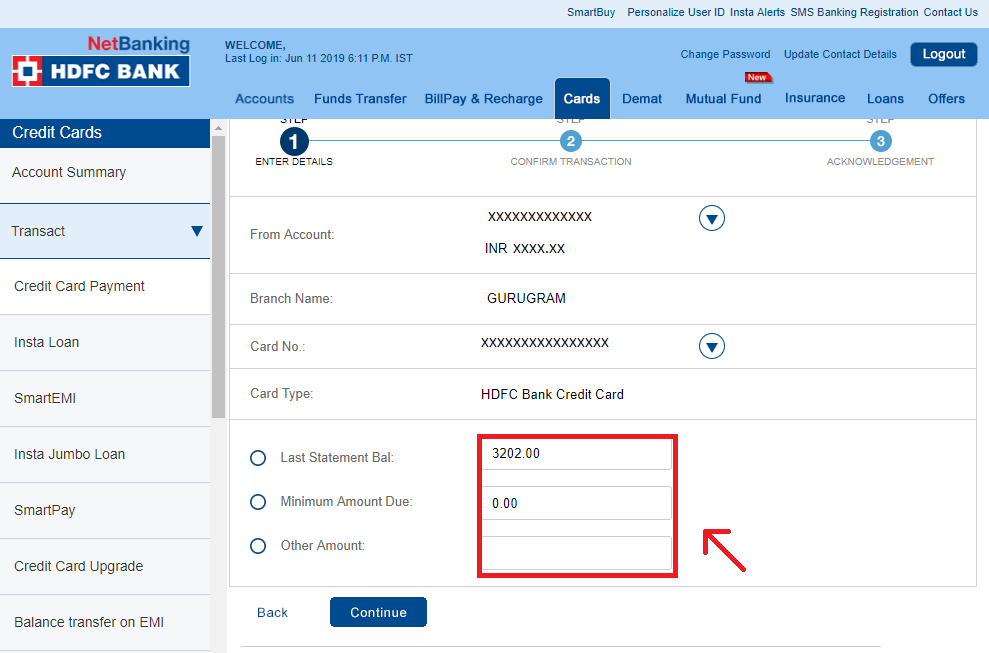Click the Credit Cards sidebar header

point(105,132)
